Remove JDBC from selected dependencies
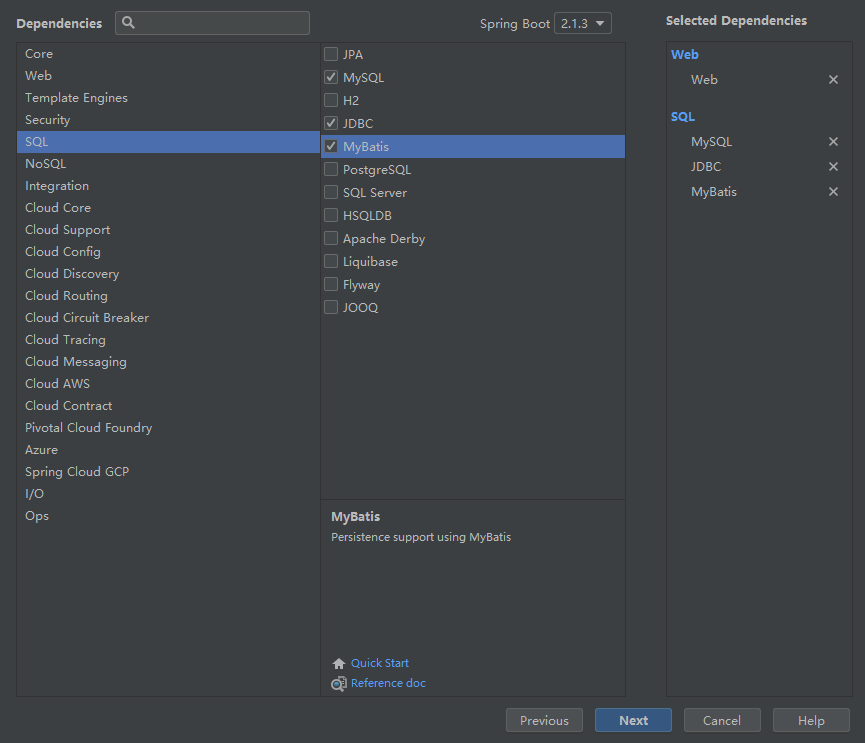The image size is (865, 743). click(833, 167)
